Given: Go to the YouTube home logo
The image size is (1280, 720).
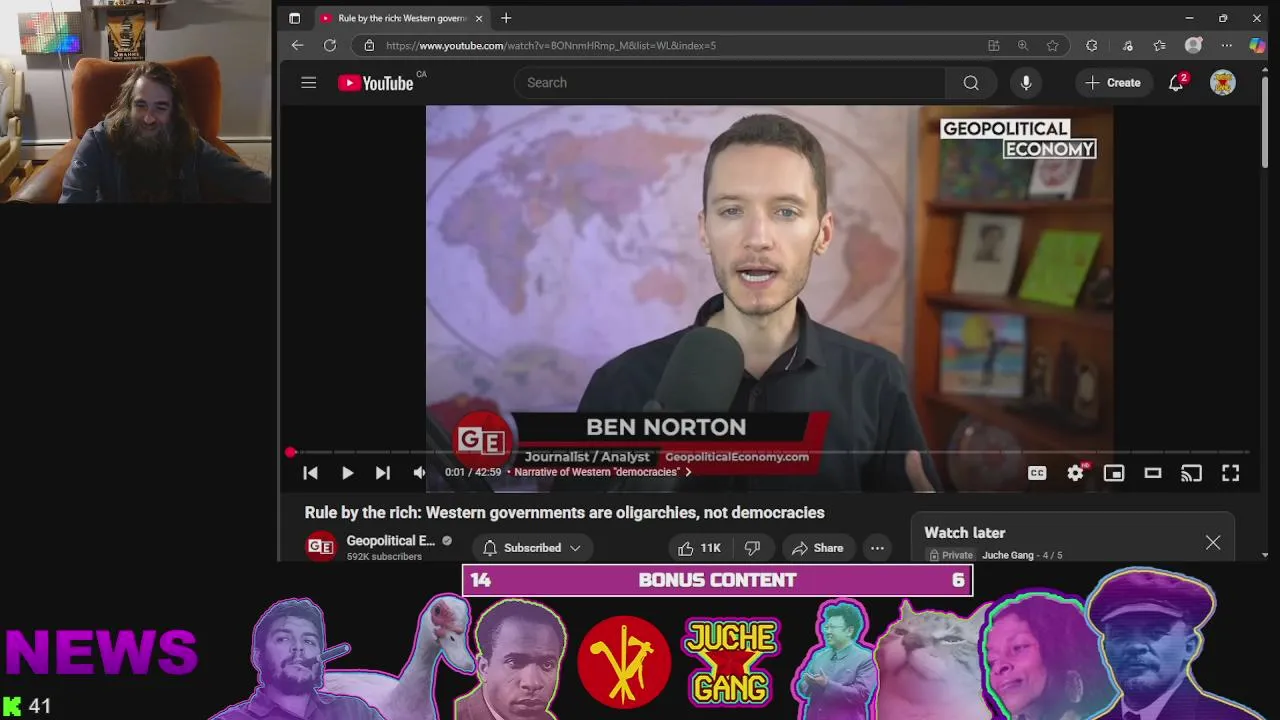Looking at the screenshot, I should pyautogui.click(x=376, y=83).
